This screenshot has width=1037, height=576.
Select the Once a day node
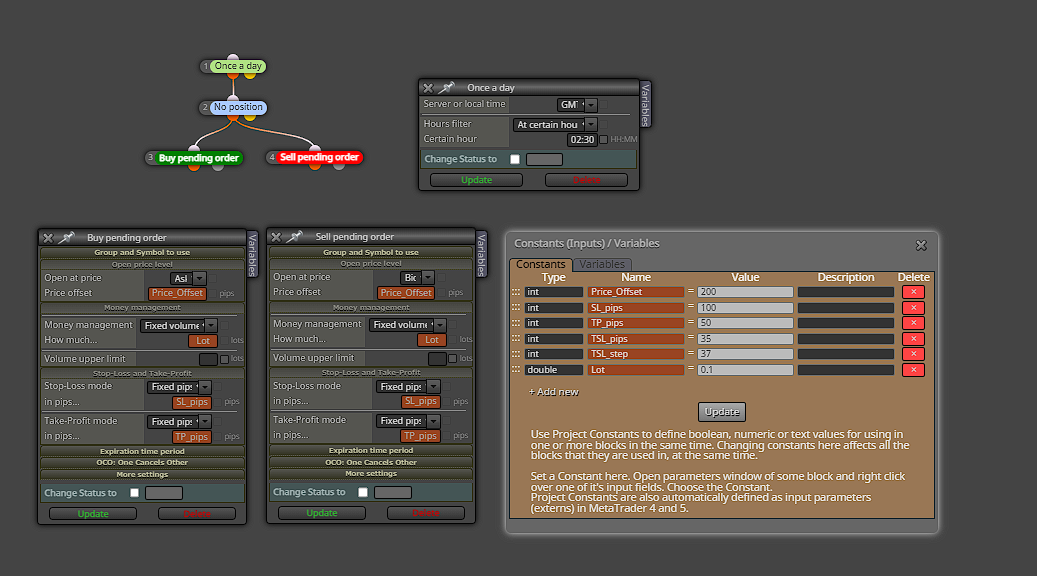[237, 66]
